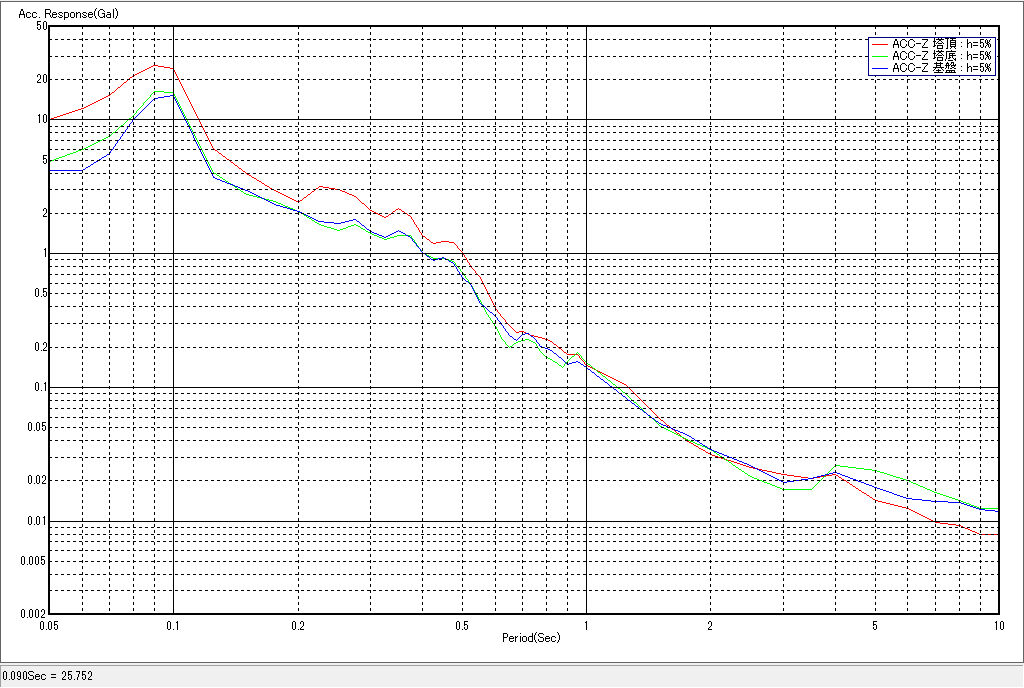Viewport: 1024px width, 688px height.
Task: Click the y-axis tick label 50
Action: (x=42, y=26)
